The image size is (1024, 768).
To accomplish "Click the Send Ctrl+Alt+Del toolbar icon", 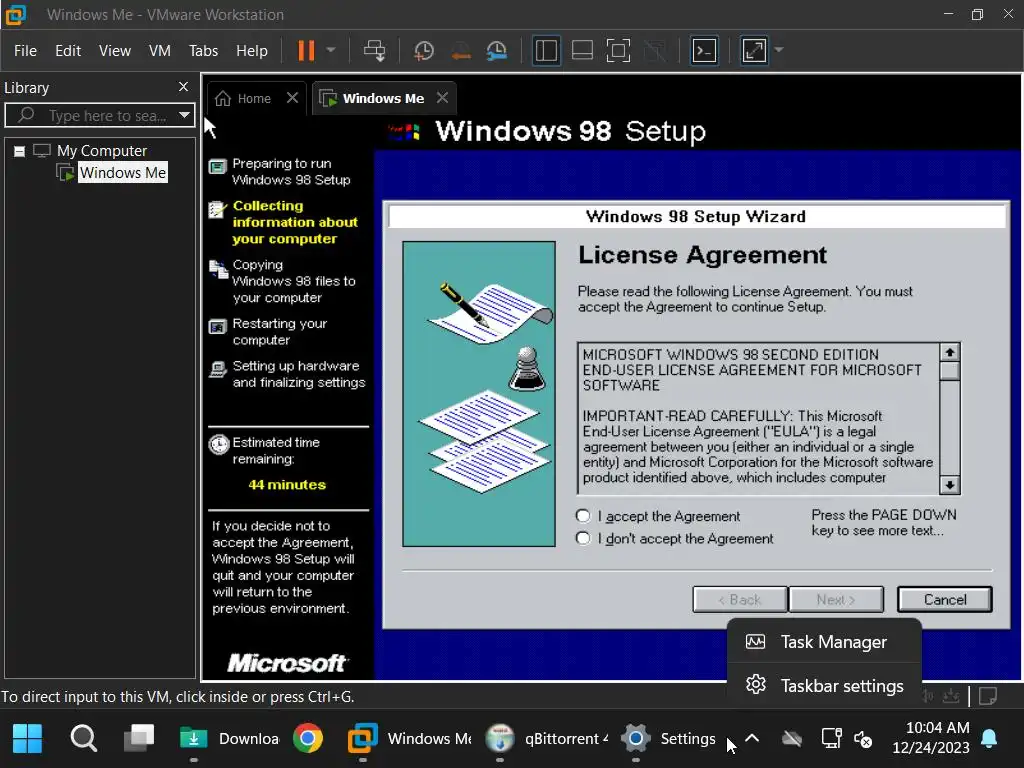I will (x=375, y=50).
